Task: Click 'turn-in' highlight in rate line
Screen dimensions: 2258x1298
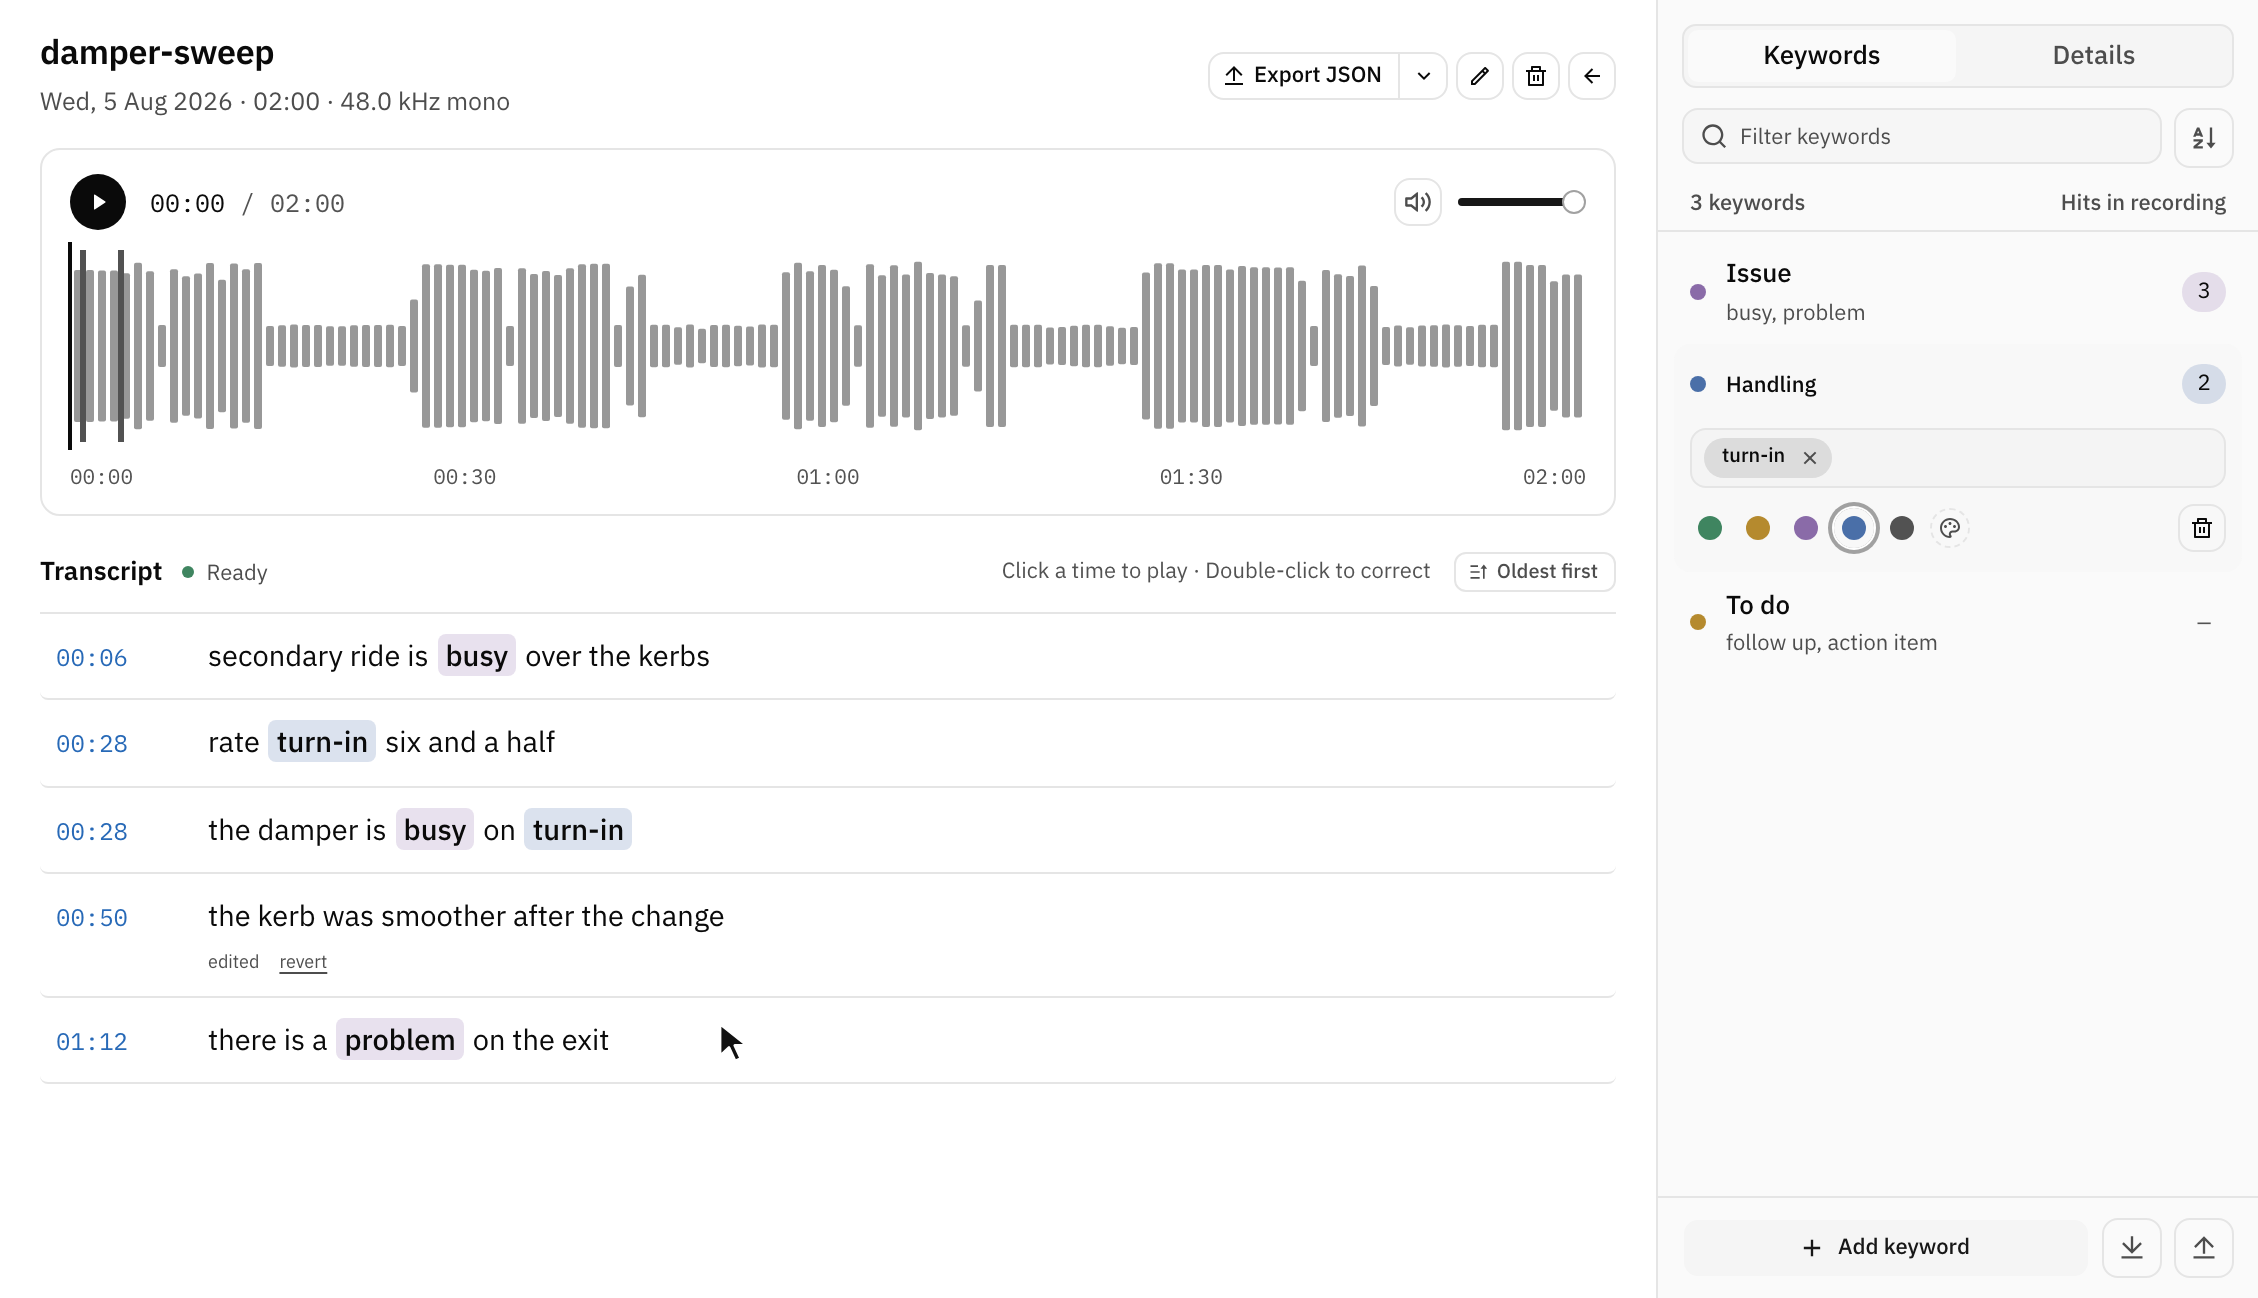Action: tap(322, 742)
